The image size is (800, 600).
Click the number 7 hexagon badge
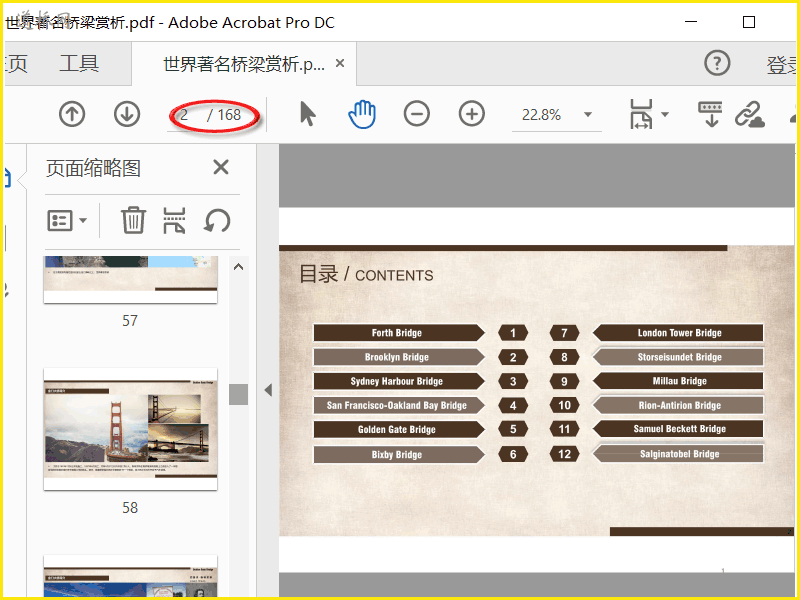[564, 333]
